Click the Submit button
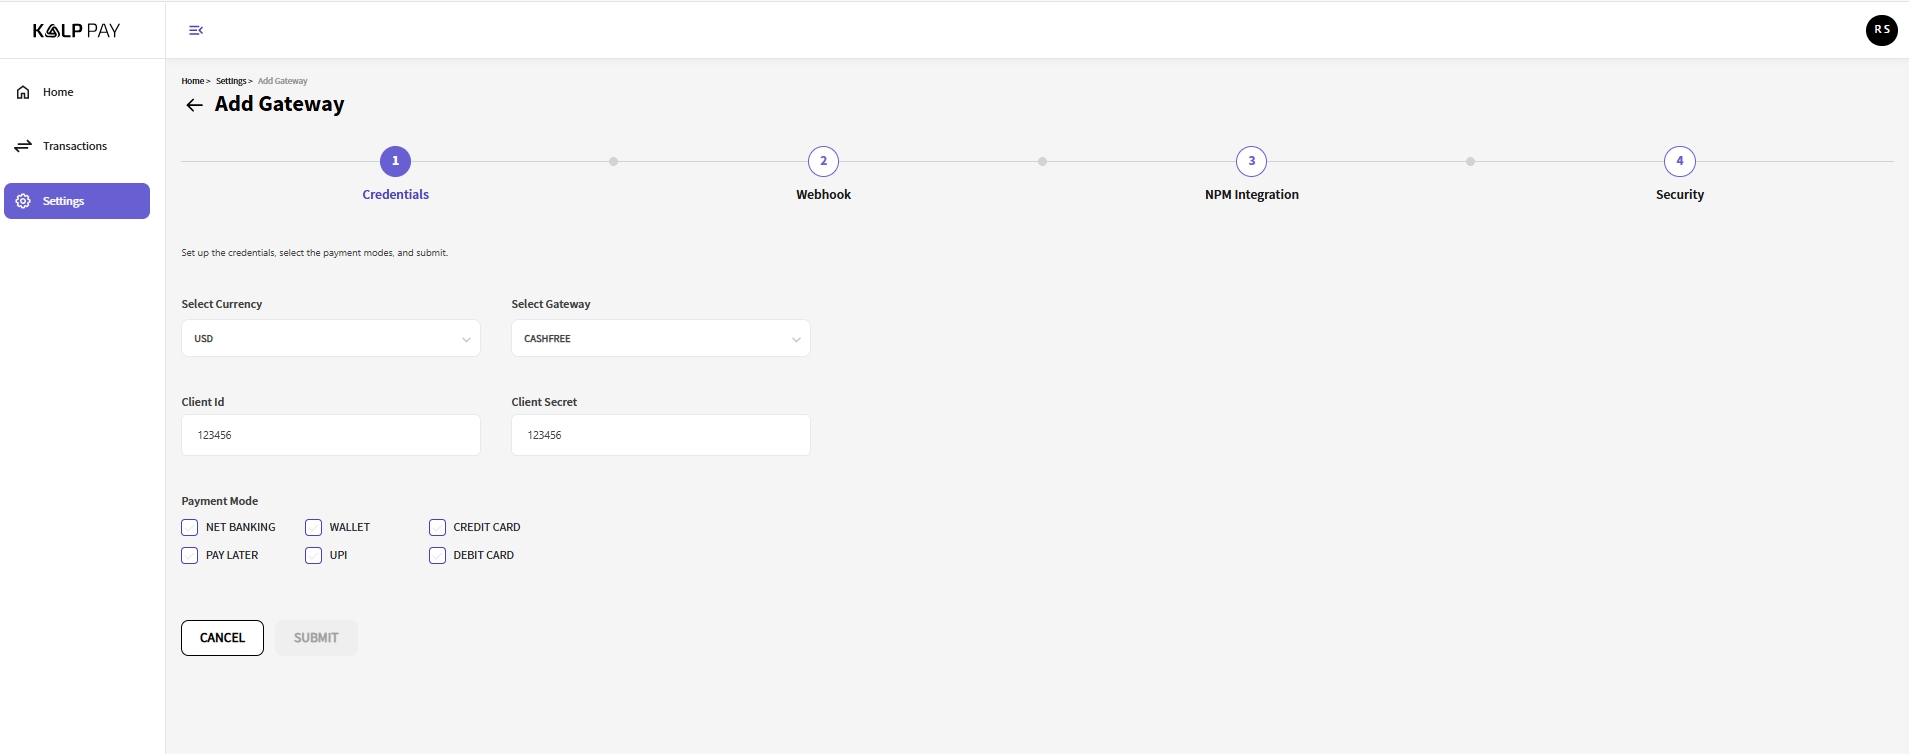Image resolution: width=1909 pixels, height=754 pixels. click(x=316, y=638)
